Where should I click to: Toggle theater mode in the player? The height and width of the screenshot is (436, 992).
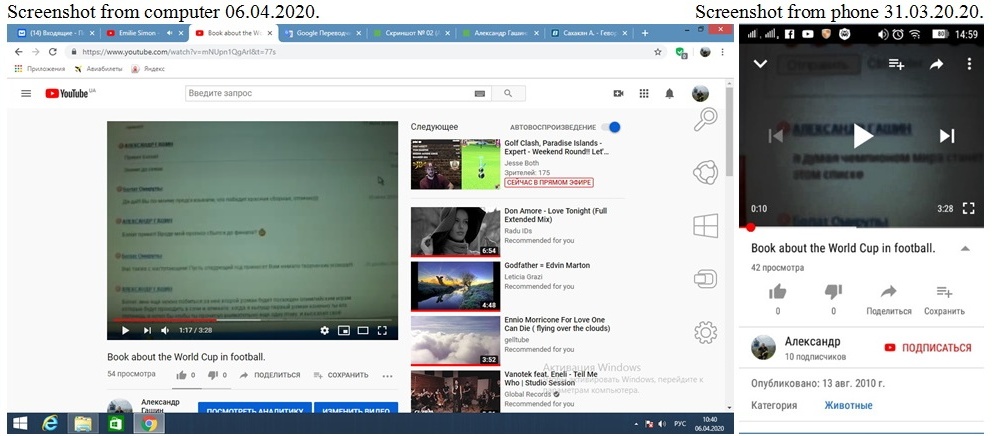[x=363, y=330]
